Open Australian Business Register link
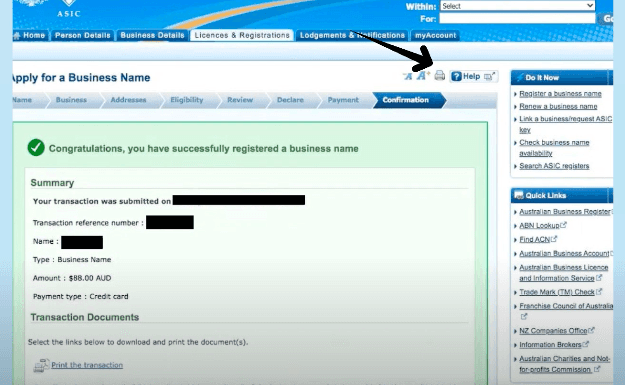 click(x=564, y=212)
